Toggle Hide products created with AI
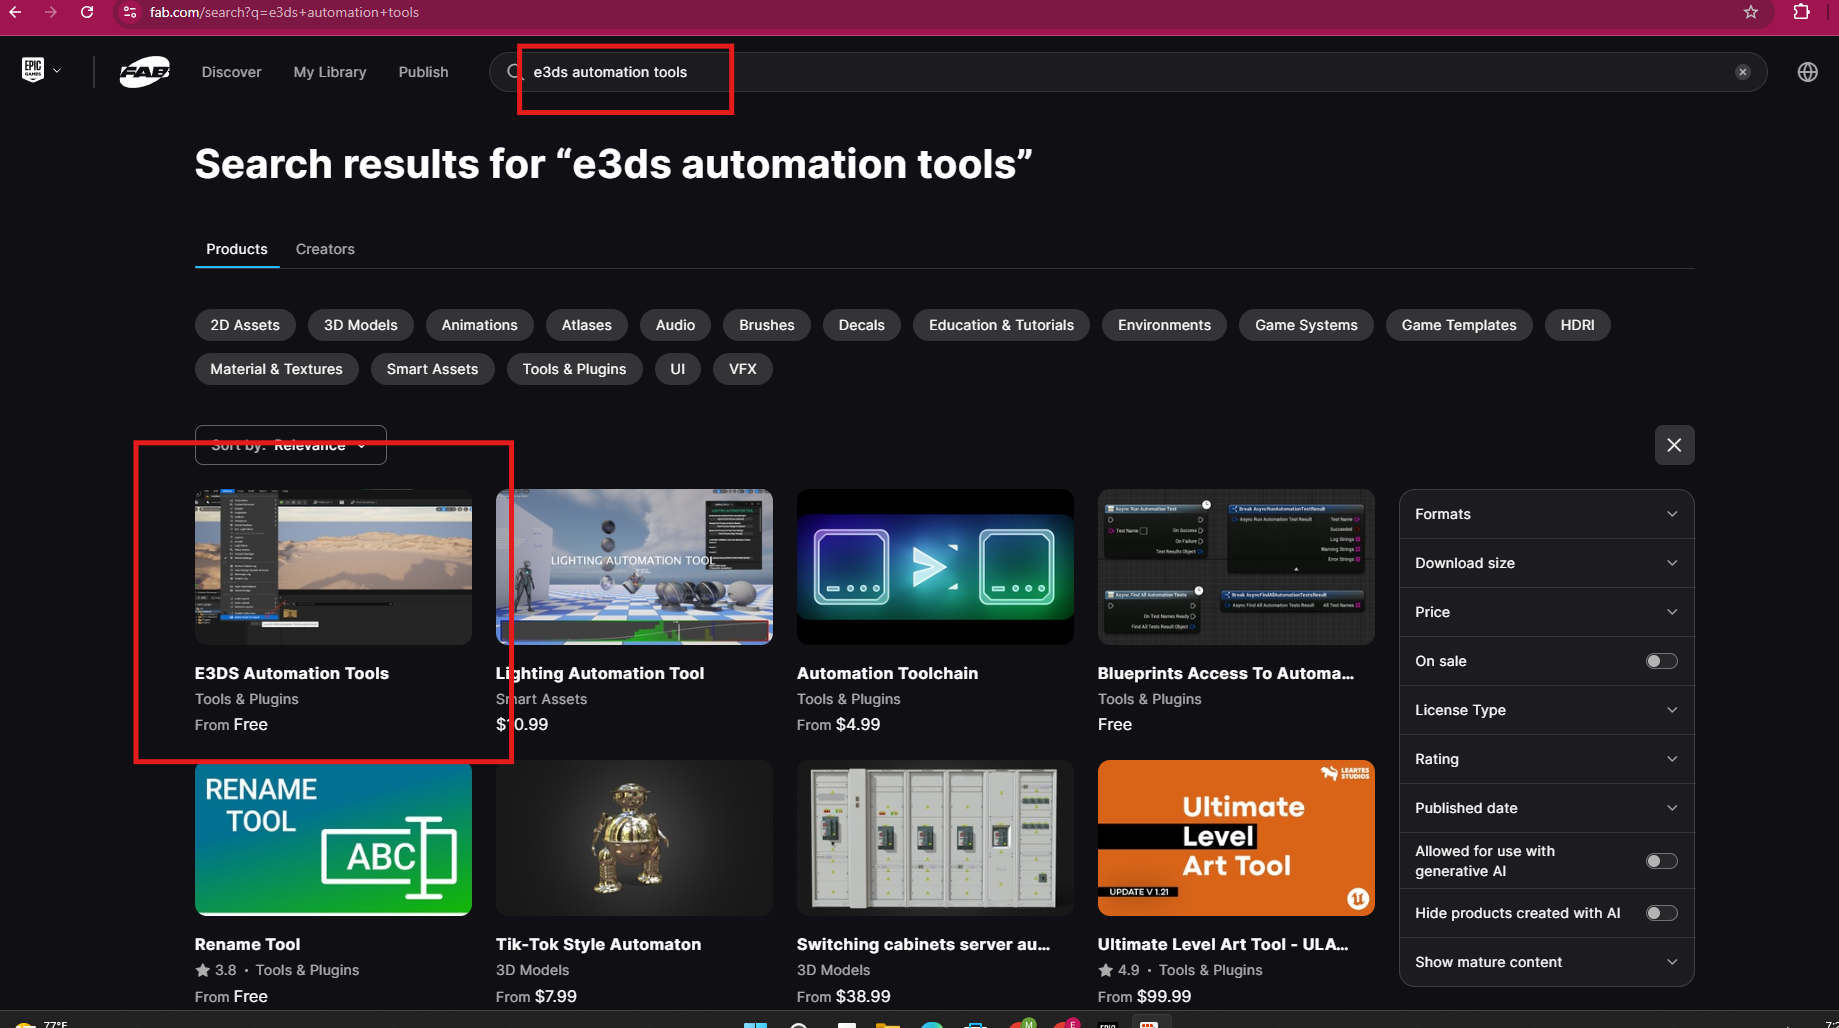 click(x=1661, y=913)
